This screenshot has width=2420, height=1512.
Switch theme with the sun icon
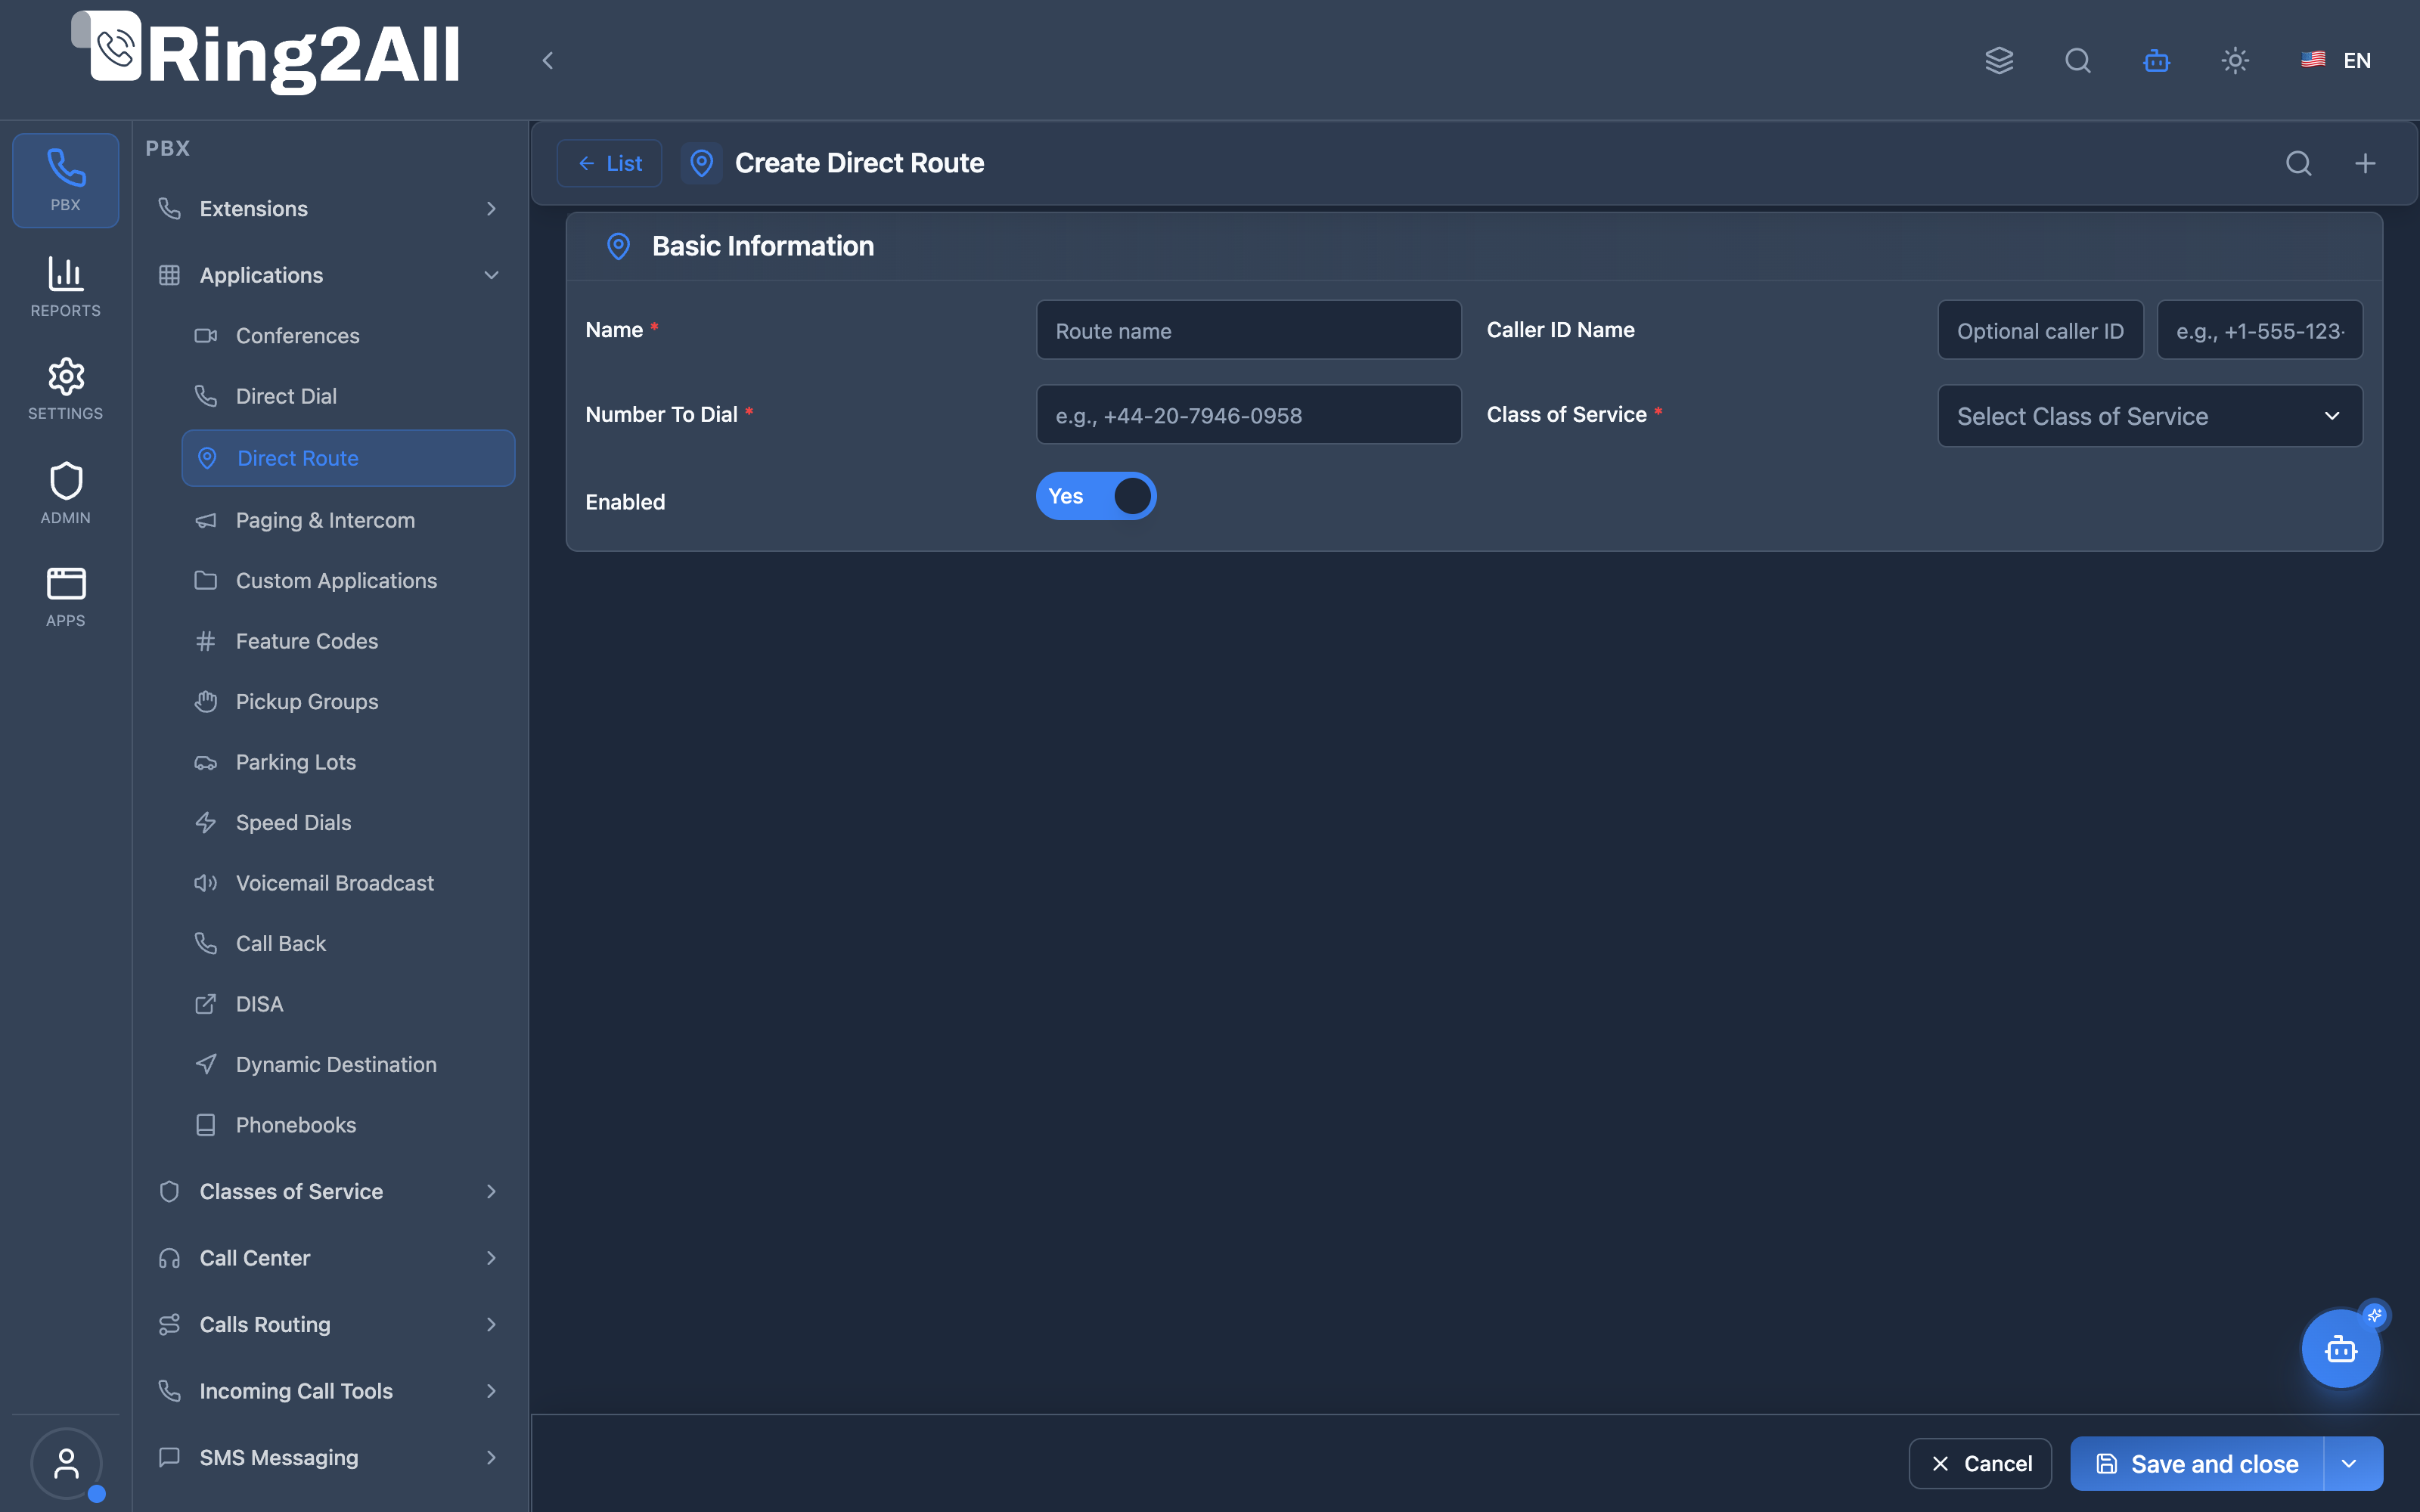2235,61
